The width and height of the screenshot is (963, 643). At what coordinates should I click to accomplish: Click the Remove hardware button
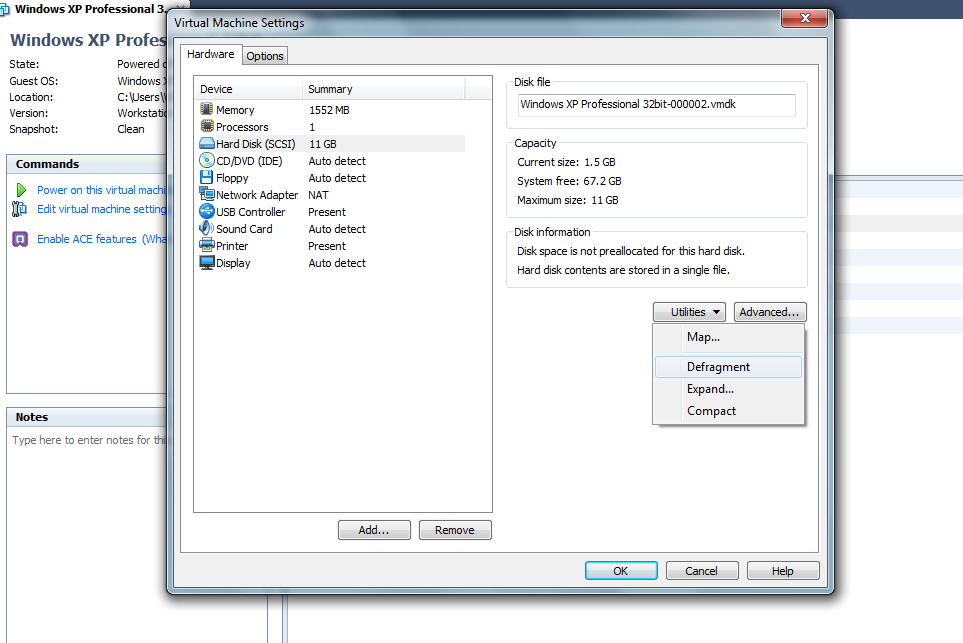coord(455,530)
